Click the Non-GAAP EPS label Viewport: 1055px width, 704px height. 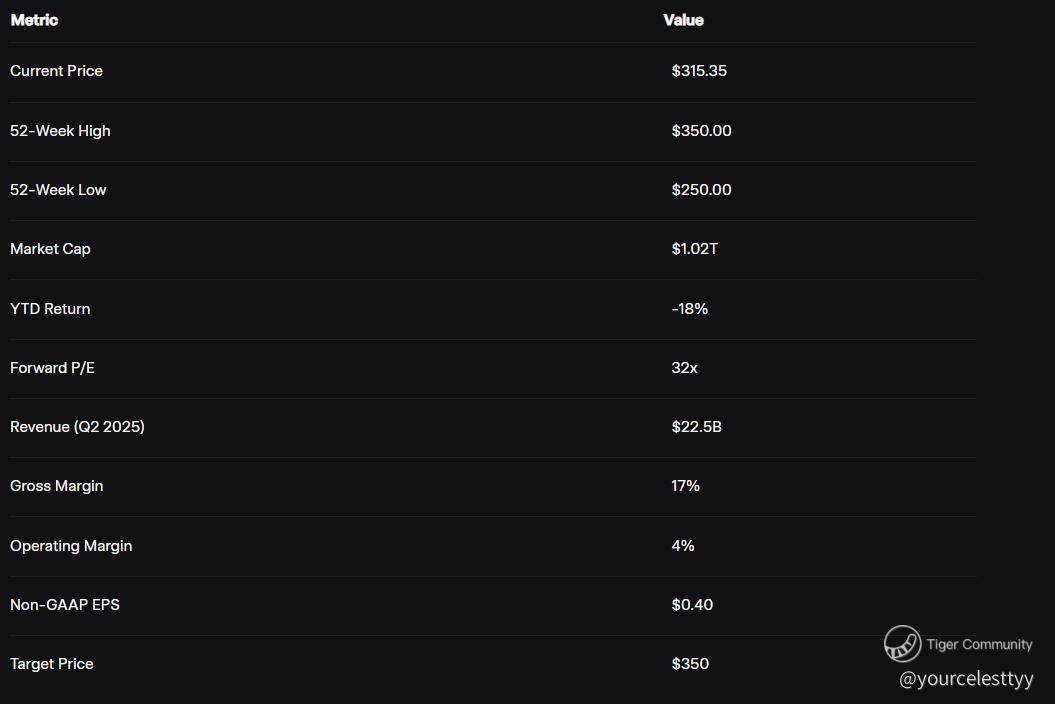click(65, 605)
